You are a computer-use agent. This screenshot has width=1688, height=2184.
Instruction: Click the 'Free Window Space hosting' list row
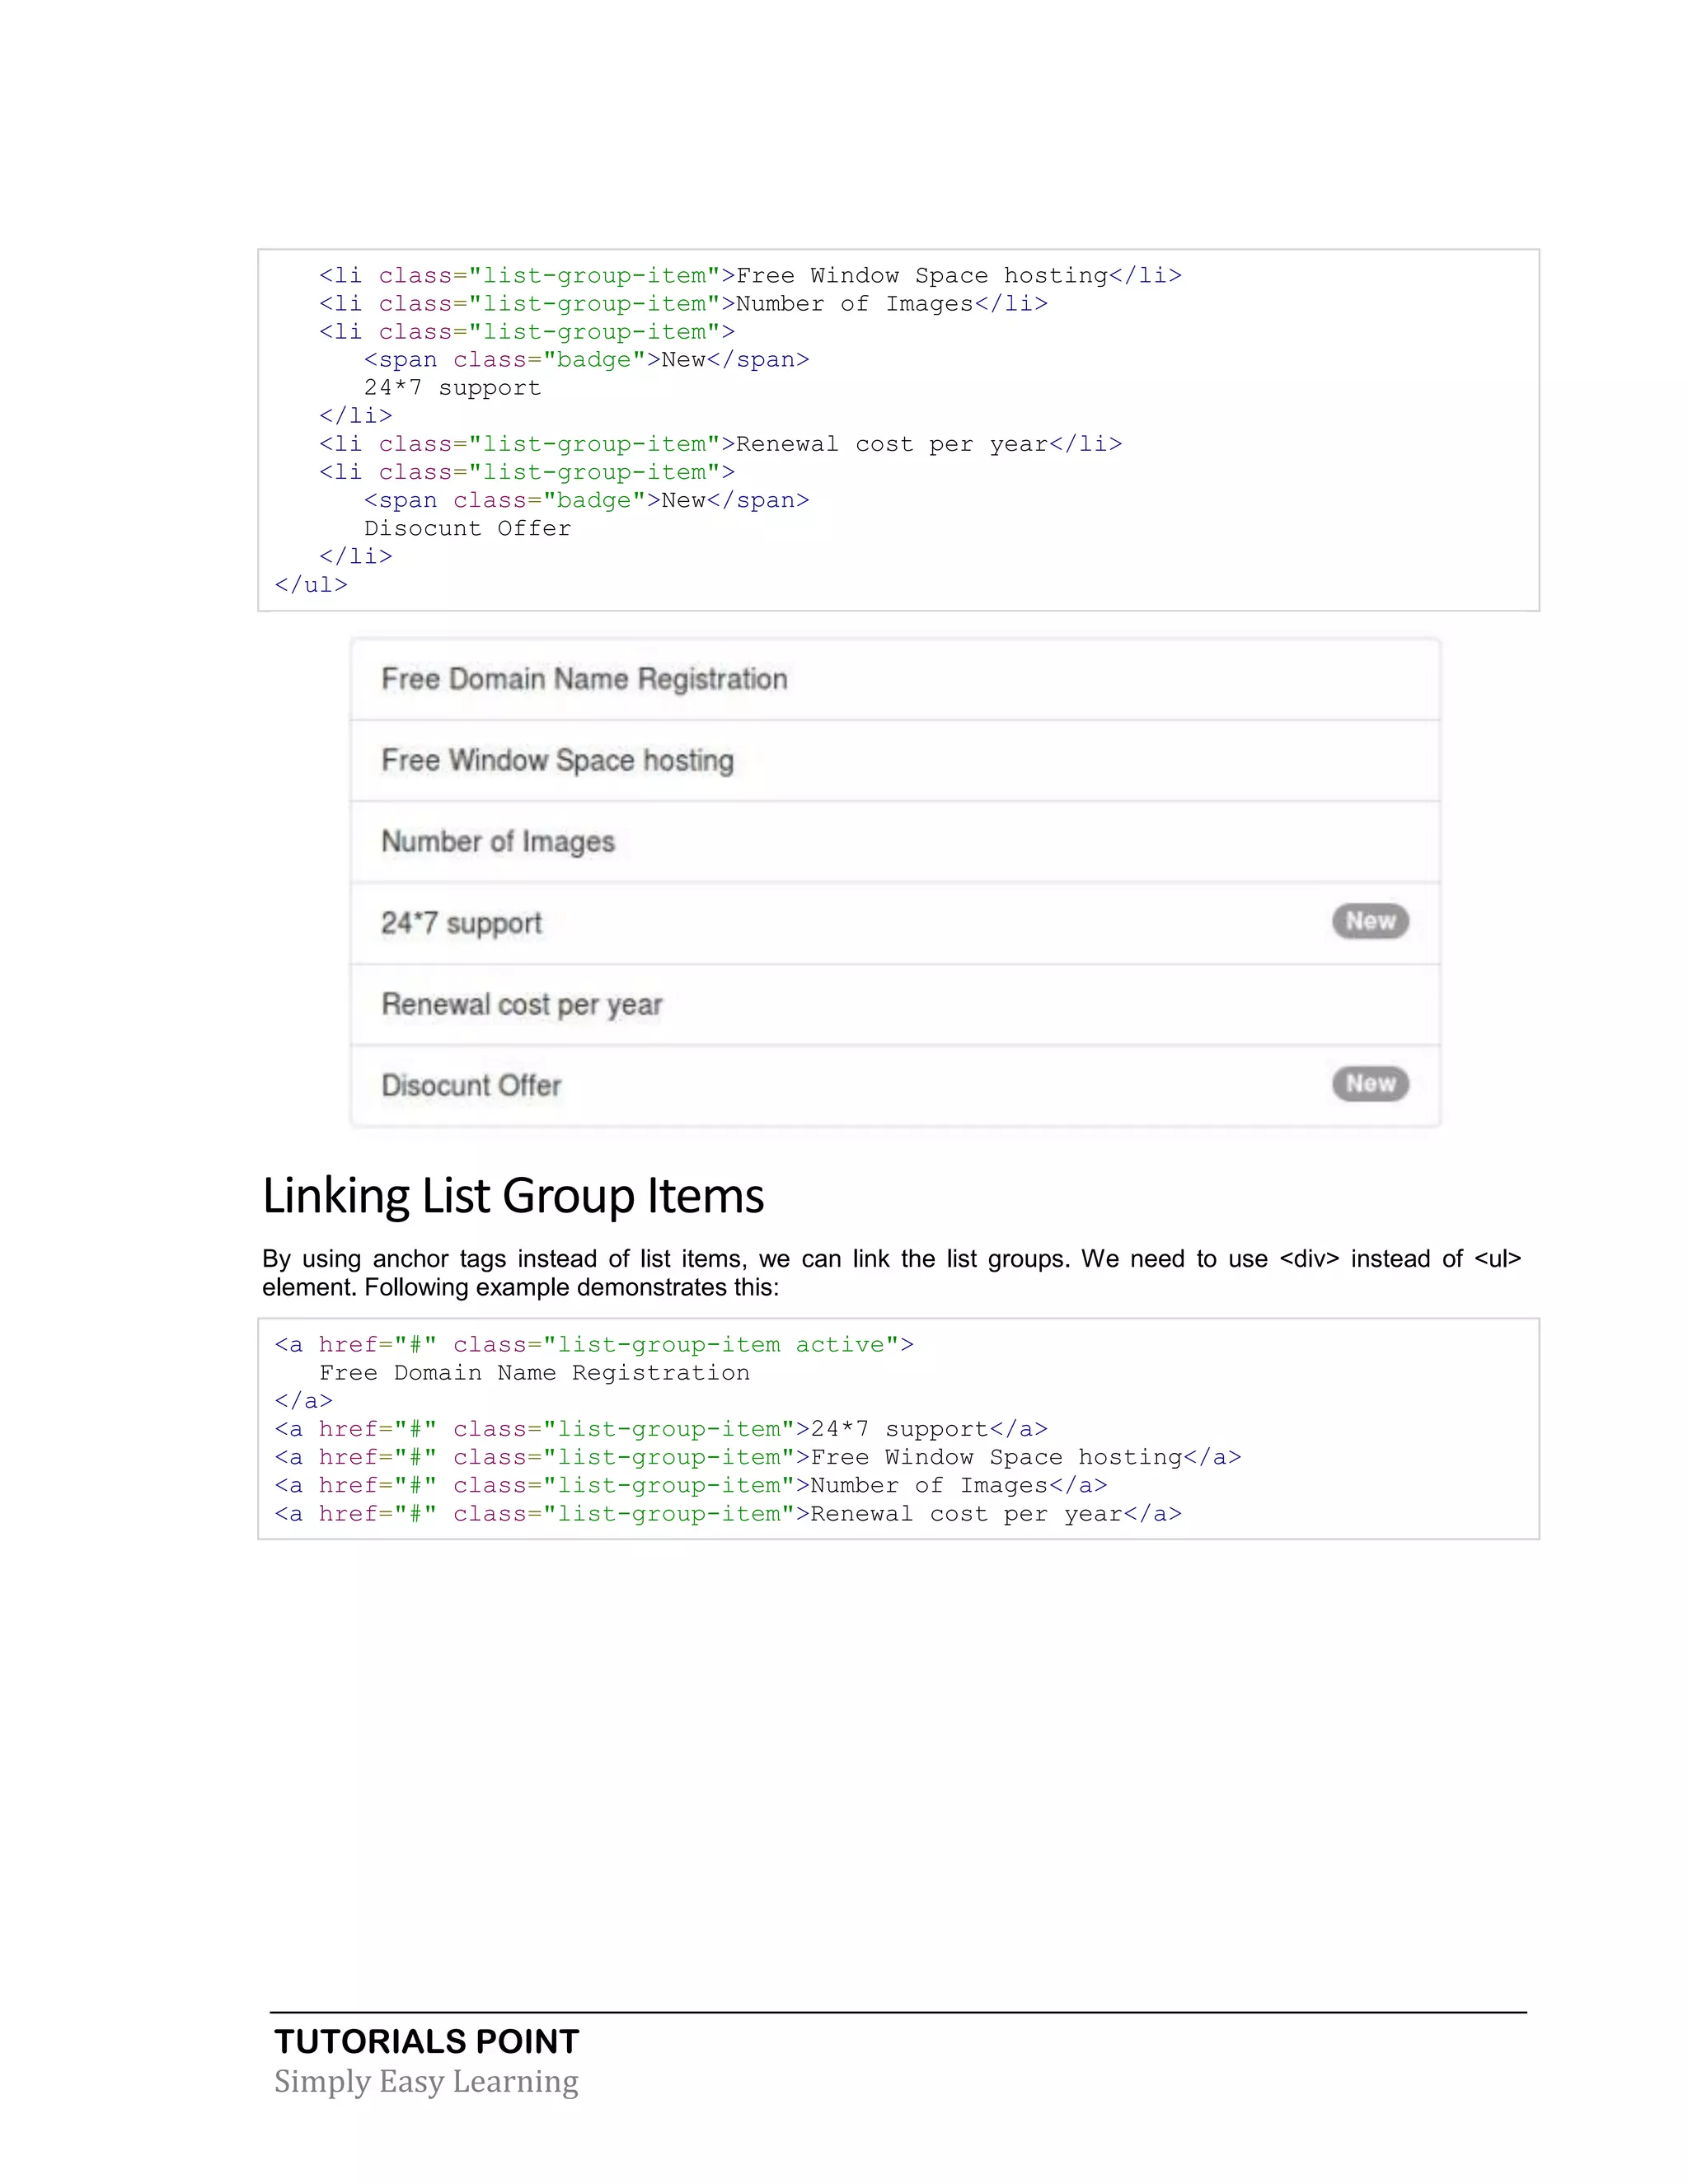coord(895,760)
